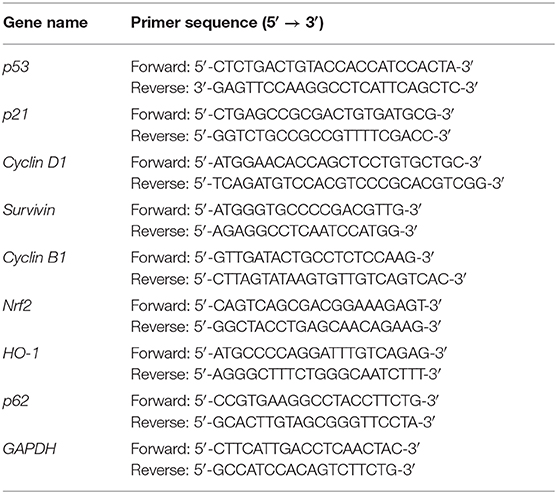The width and height of the screenshot is (557, 494).
Task: Select the GAPDH gene name
Action: [29, 449]
